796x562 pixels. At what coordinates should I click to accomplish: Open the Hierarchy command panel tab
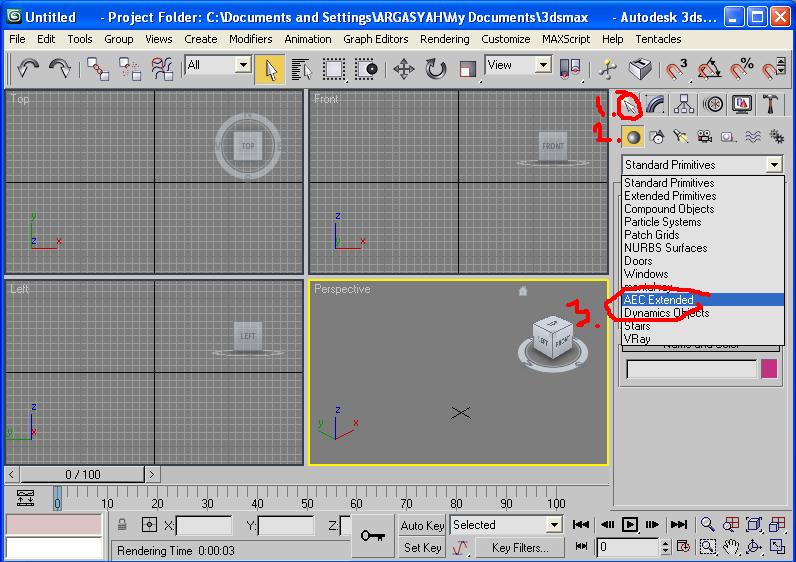pyautogui.click(x=684, y=105)
